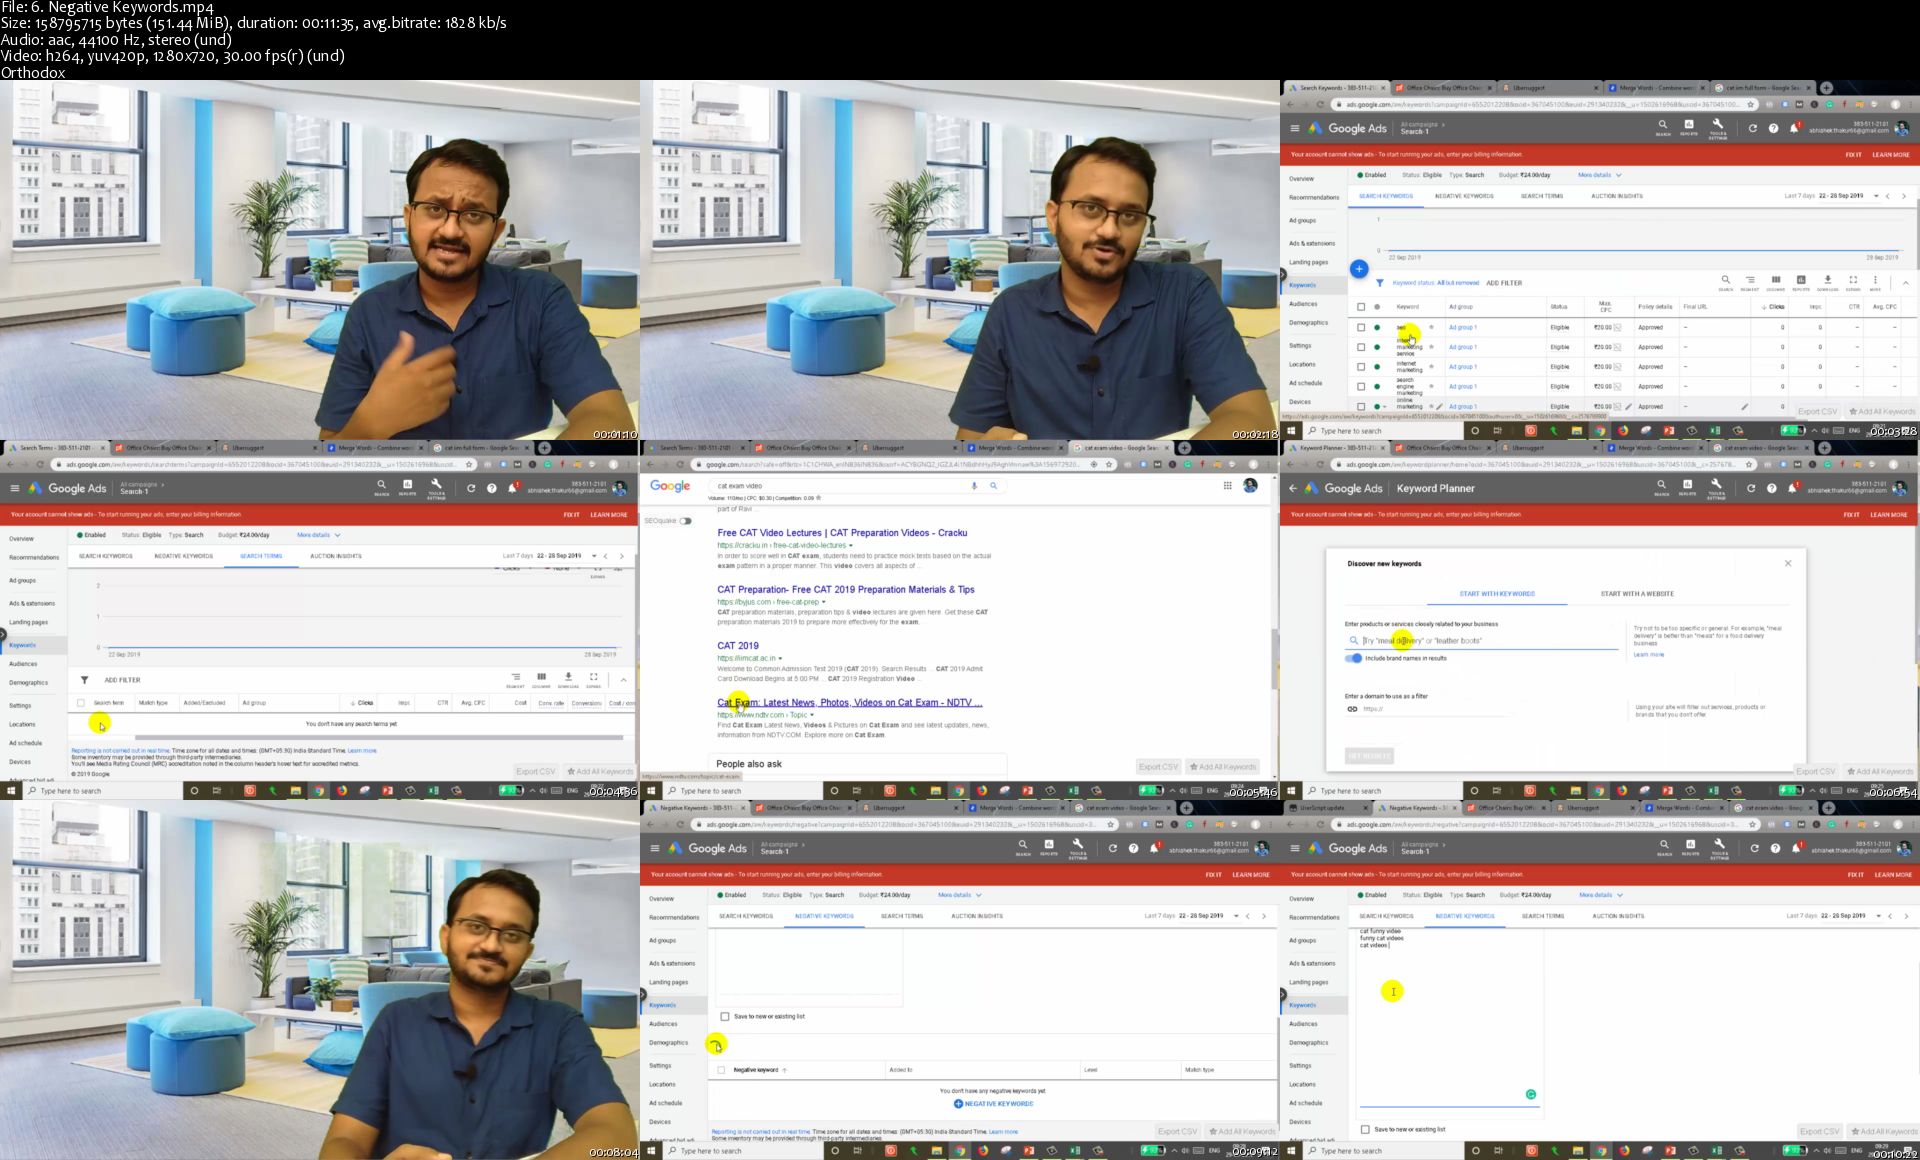Select Start With Keywords tab in Keyword Planner
The image size is (1920, 1160).
pos(1497,594)
